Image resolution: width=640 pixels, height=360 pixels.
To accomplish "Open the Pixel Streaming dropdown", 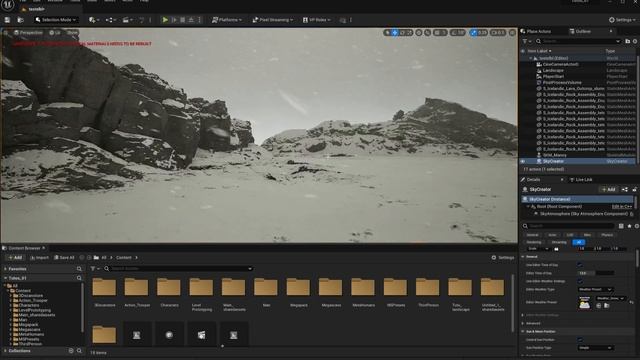I will tap(273, 20).
